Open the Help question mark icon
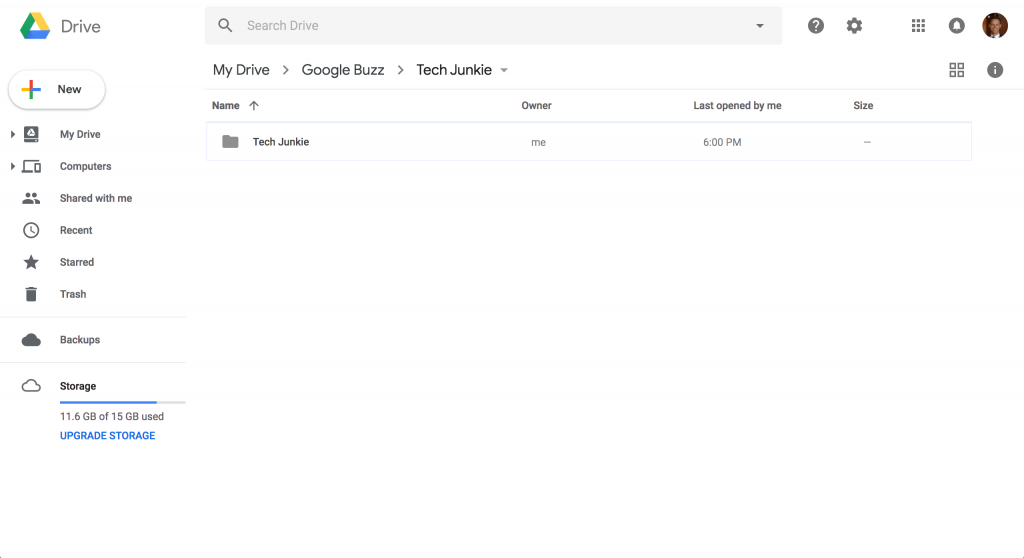 click(x=816, y=25)
